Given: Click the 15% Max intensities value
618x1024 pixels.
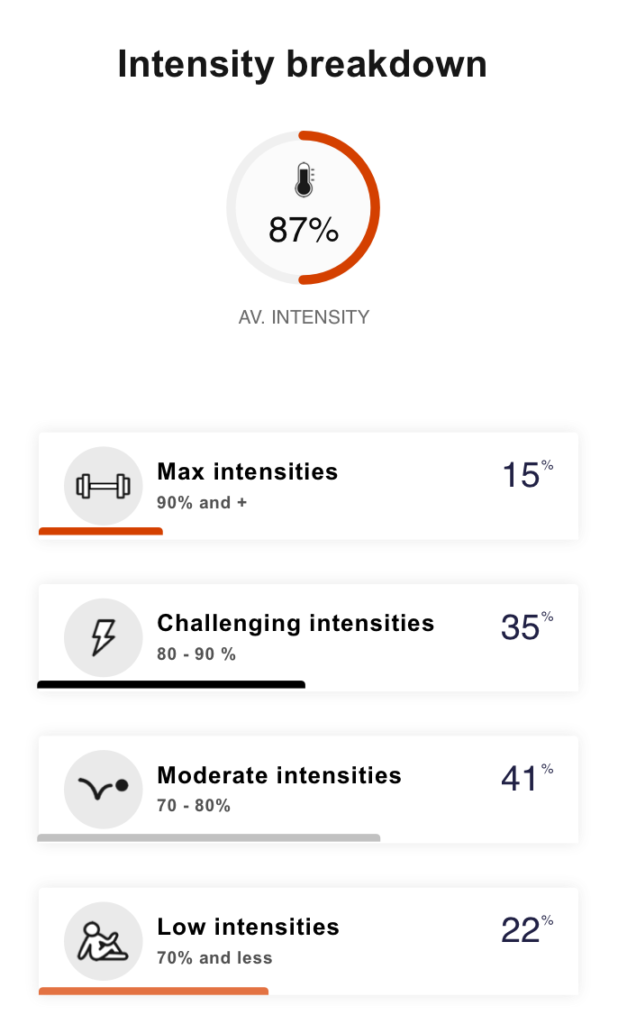Looking at the screenshot, I should coord(528,473).
